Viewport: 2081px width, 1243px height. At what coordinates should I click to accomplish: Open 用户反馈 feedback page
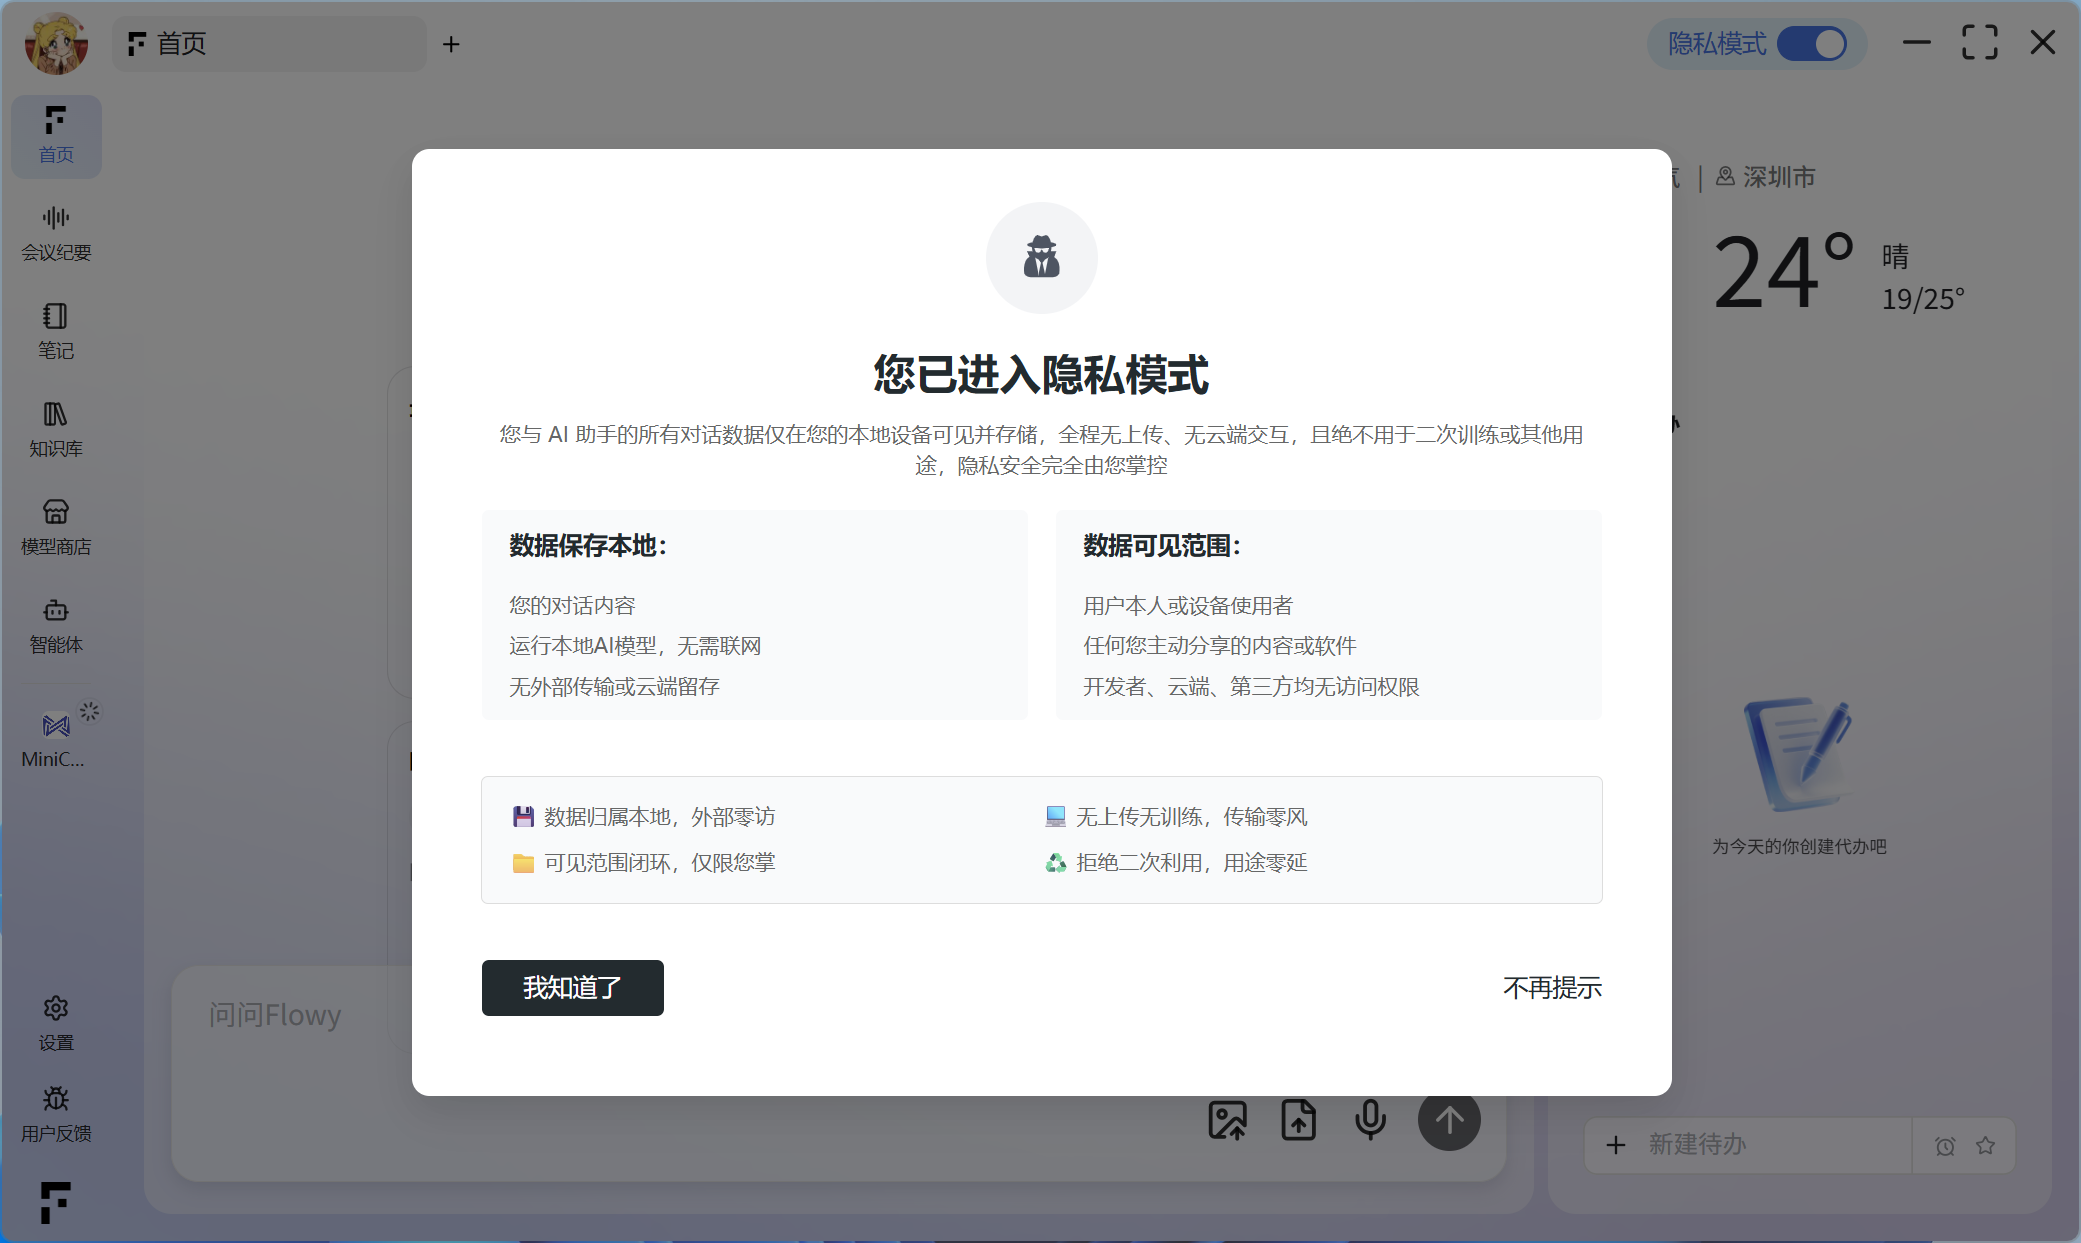click(56, 1114)
